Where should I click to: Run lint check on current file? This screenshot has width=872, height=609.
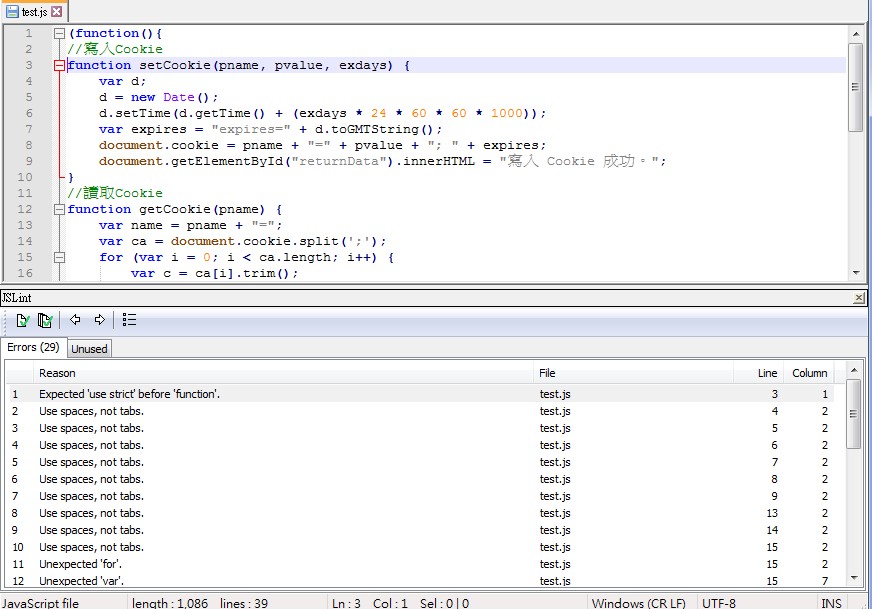(x=21, y=320)
